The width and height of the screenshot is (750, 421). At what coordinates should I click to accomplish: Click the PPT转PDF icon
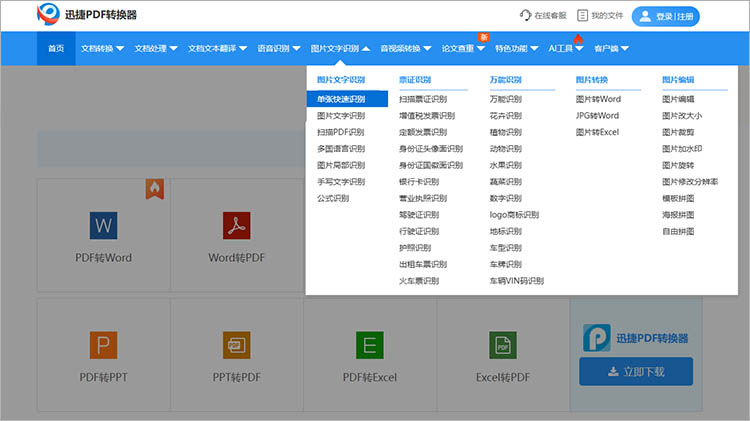236,345
